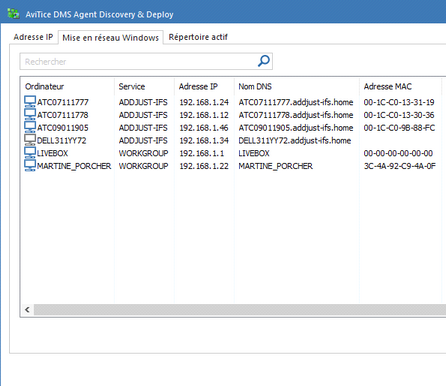Click inside the Rechercher search field
This screenshot has height=386, width=446.
(x=138, y=61)
